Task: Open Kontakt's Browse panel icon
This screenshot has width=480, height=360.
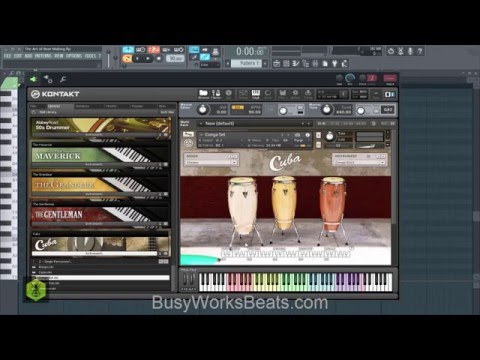Action: 203,94
